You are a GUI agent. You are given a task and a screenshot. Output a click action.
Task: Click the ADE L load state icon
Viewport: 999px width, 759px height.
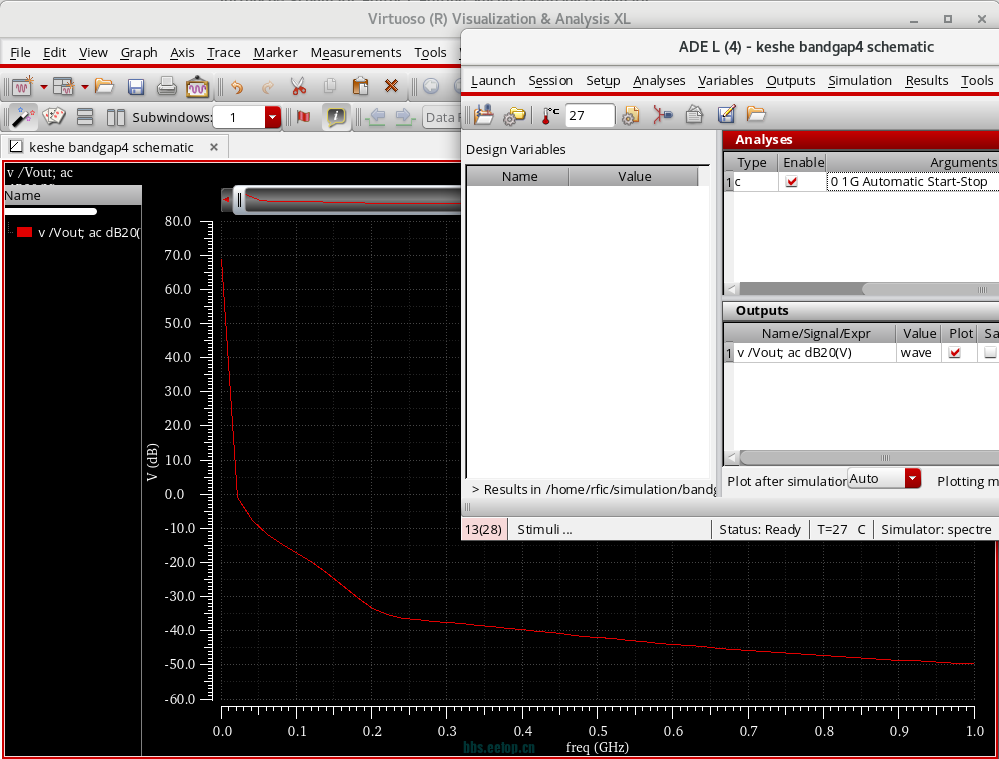click(484, 115)
